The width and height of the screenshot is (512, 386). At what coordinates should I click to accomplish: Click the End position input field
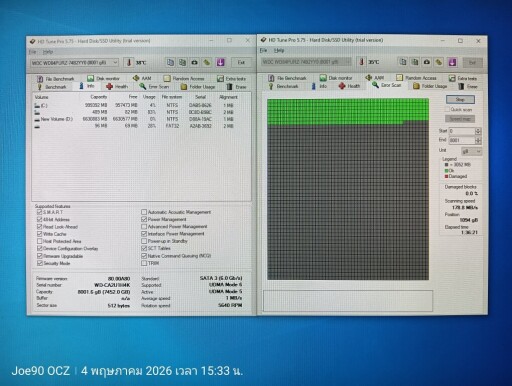tap(462, 140)
